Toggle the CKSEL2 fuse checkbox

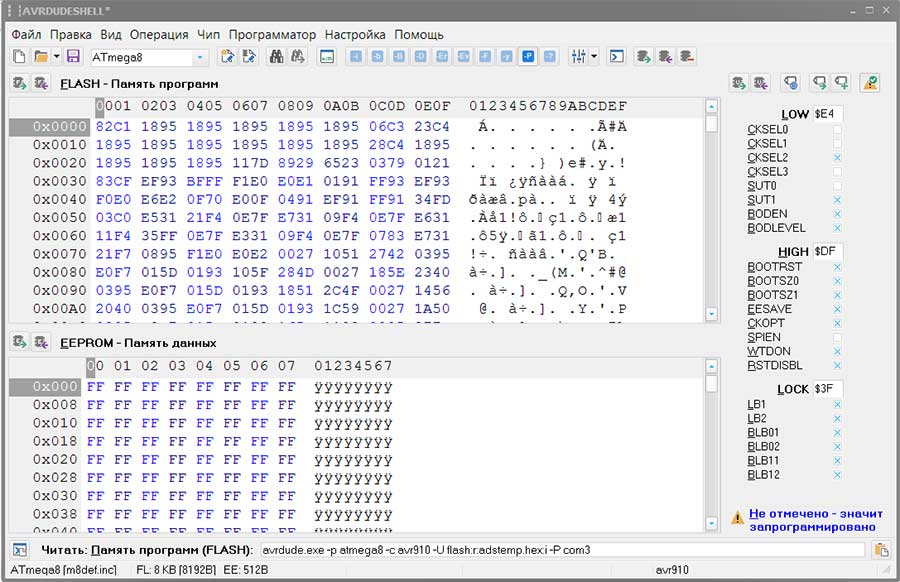click(837, 158)
